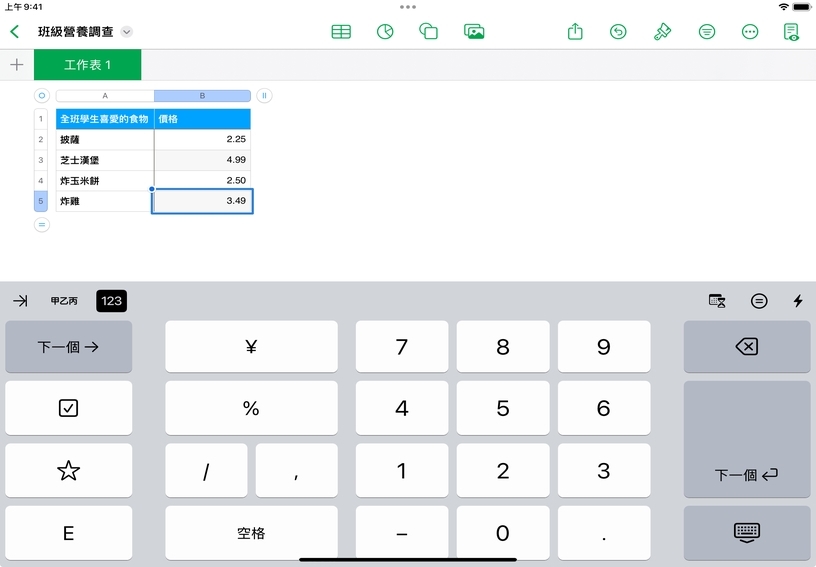
Task: Switch to 甲乙丙 text keyboard
Action: (64, 301)
